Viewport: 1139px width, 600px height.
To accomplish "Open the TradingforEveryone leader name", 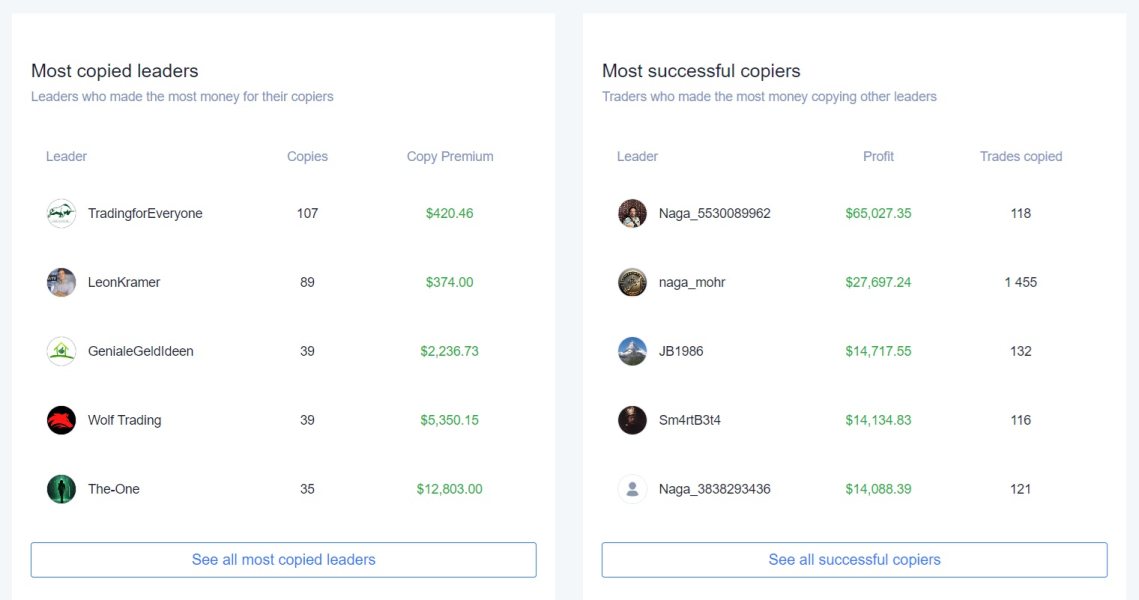I will click(x=145, y=213).
